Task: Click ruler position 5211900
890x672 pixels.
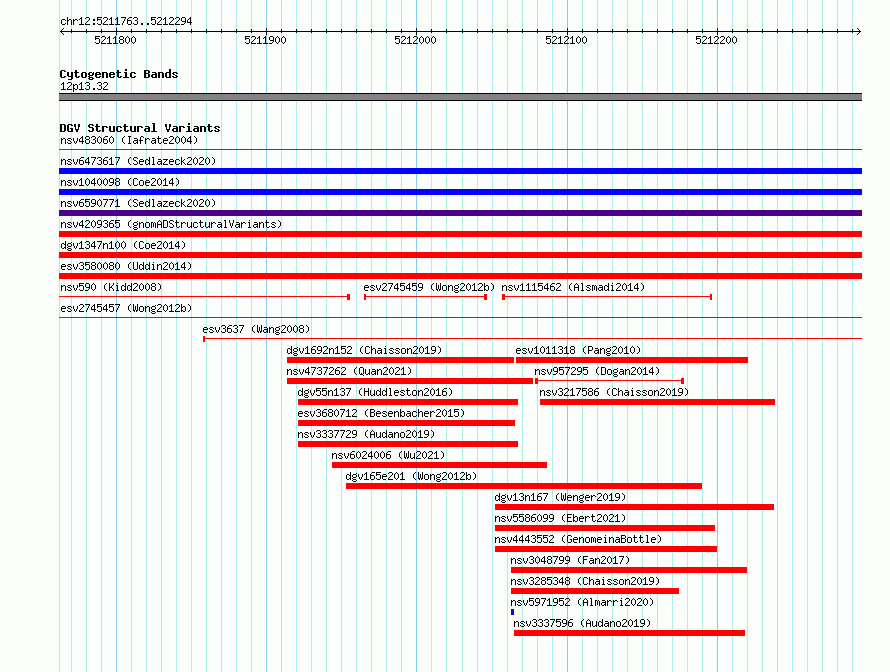Action: coord(265,40)
